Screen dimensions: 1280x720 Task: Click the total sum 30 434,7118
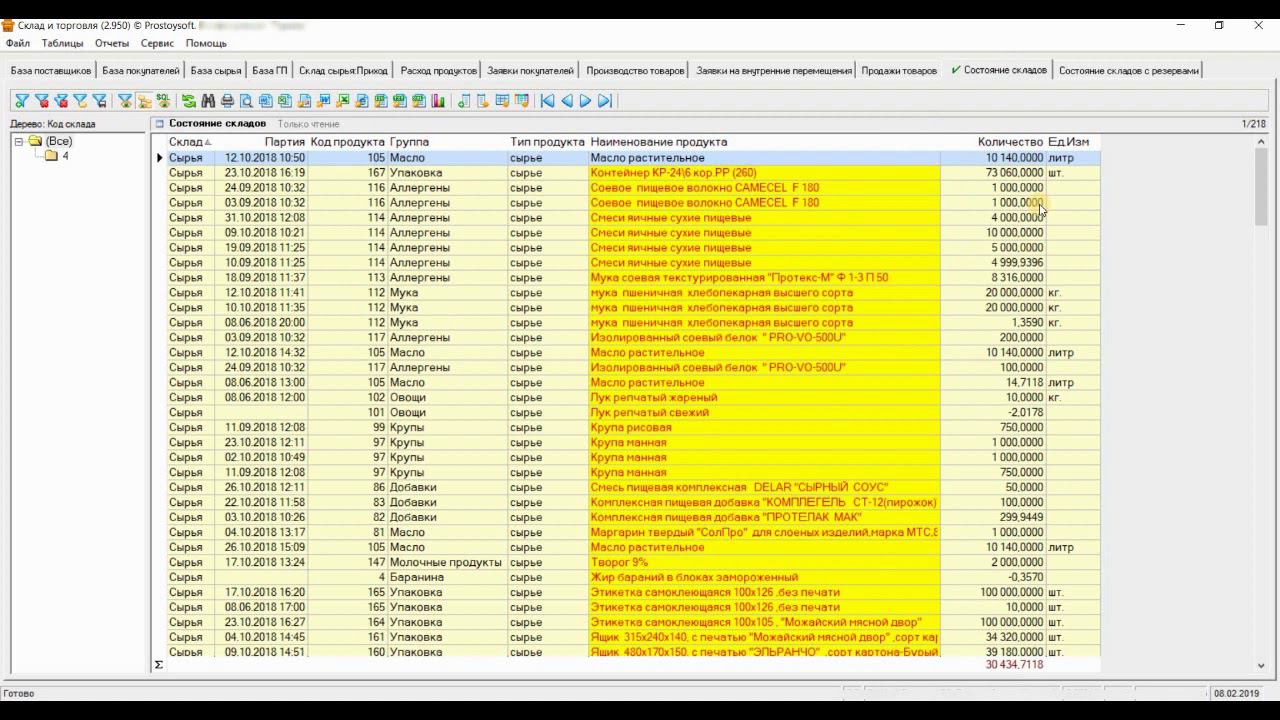[1014, 665]
